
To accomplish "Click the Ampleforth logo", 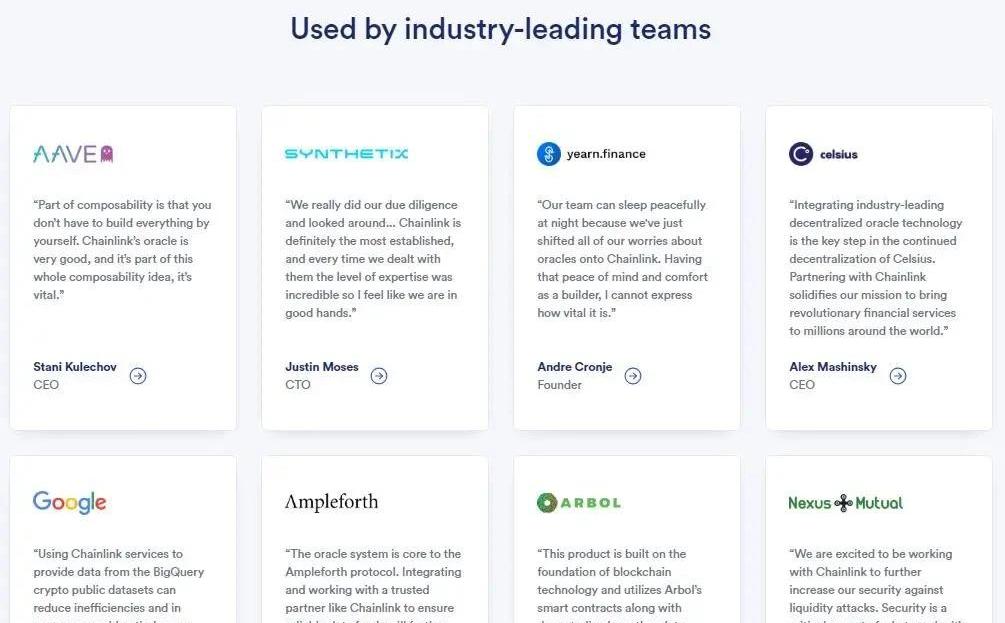I will [x=331, y=502].
